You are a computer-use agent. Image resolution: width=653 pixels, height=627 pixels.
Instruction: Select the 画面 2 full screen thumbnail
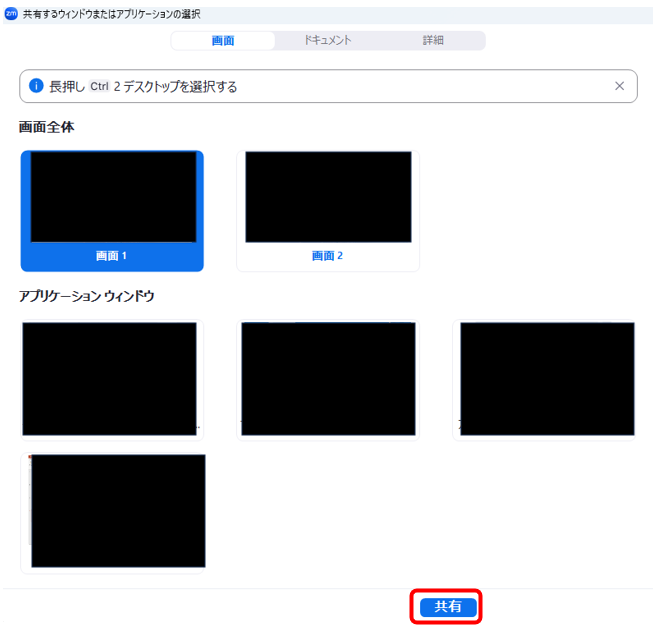click(x=328, y=211)
